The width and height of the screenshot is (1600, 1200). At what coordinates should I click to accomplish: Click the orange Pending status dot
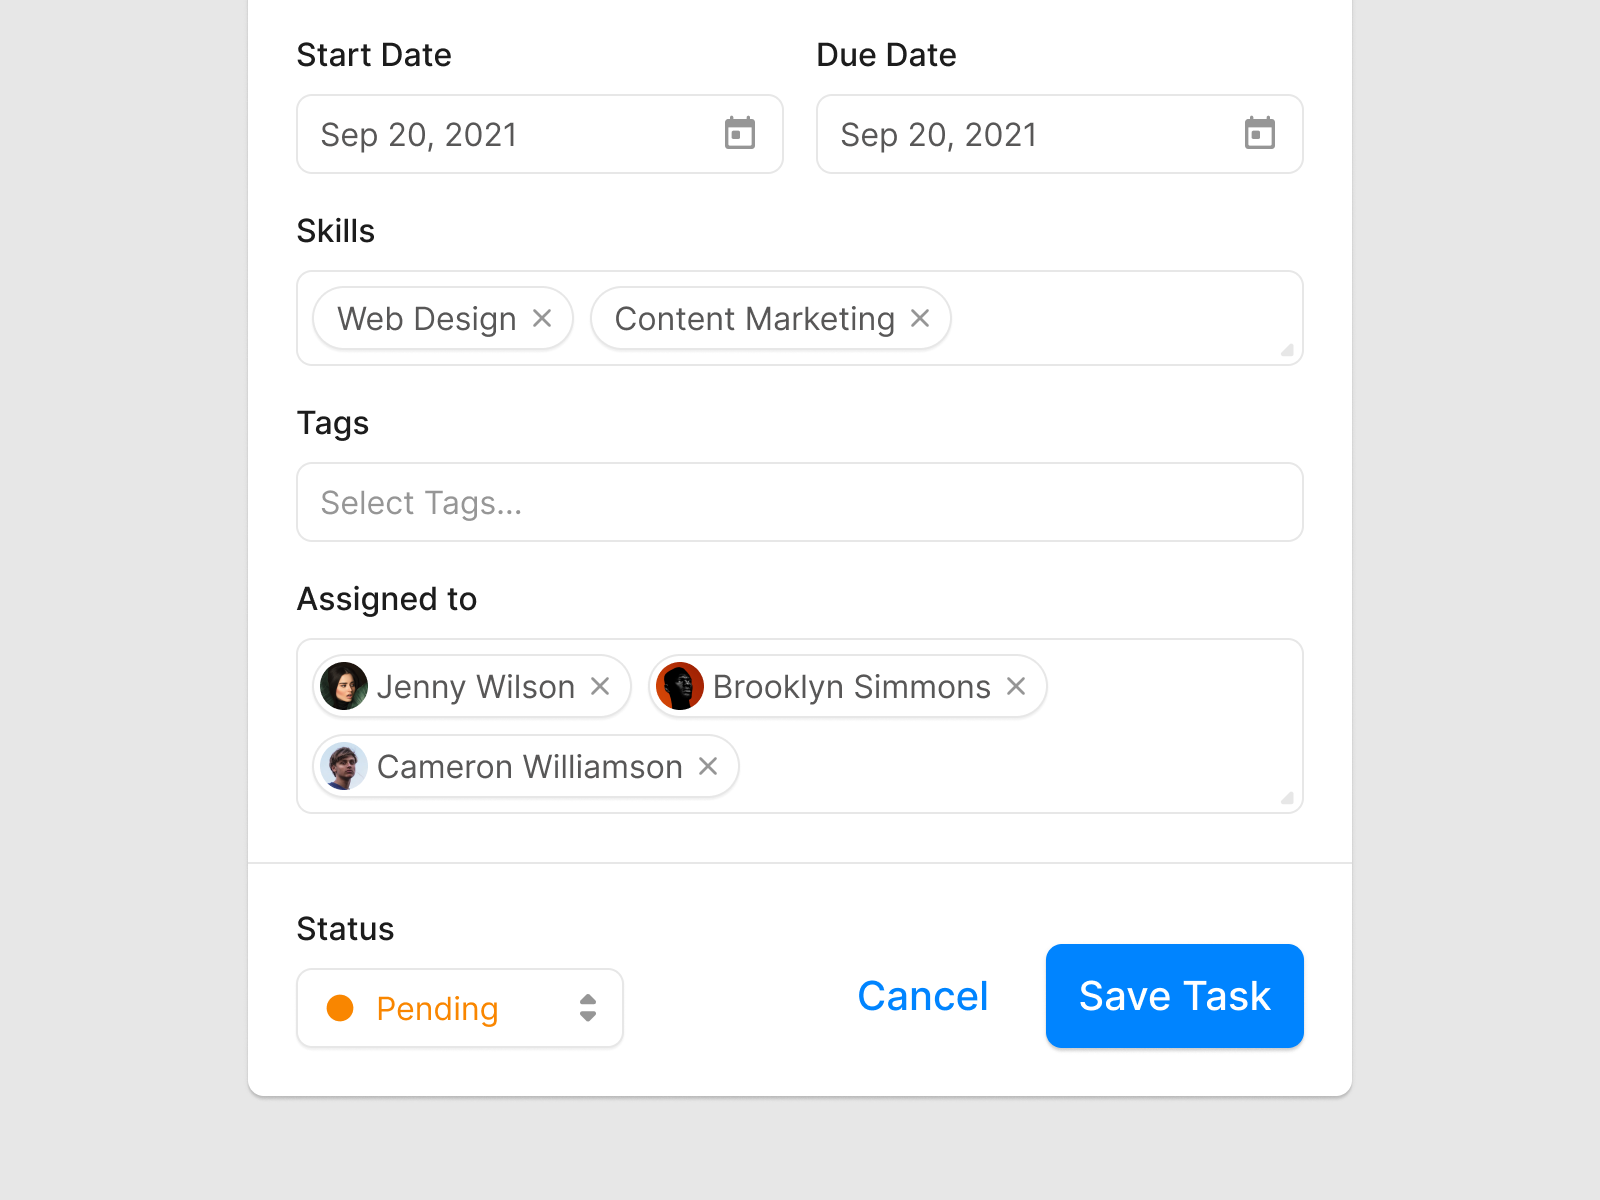[x=340, y=1008]
